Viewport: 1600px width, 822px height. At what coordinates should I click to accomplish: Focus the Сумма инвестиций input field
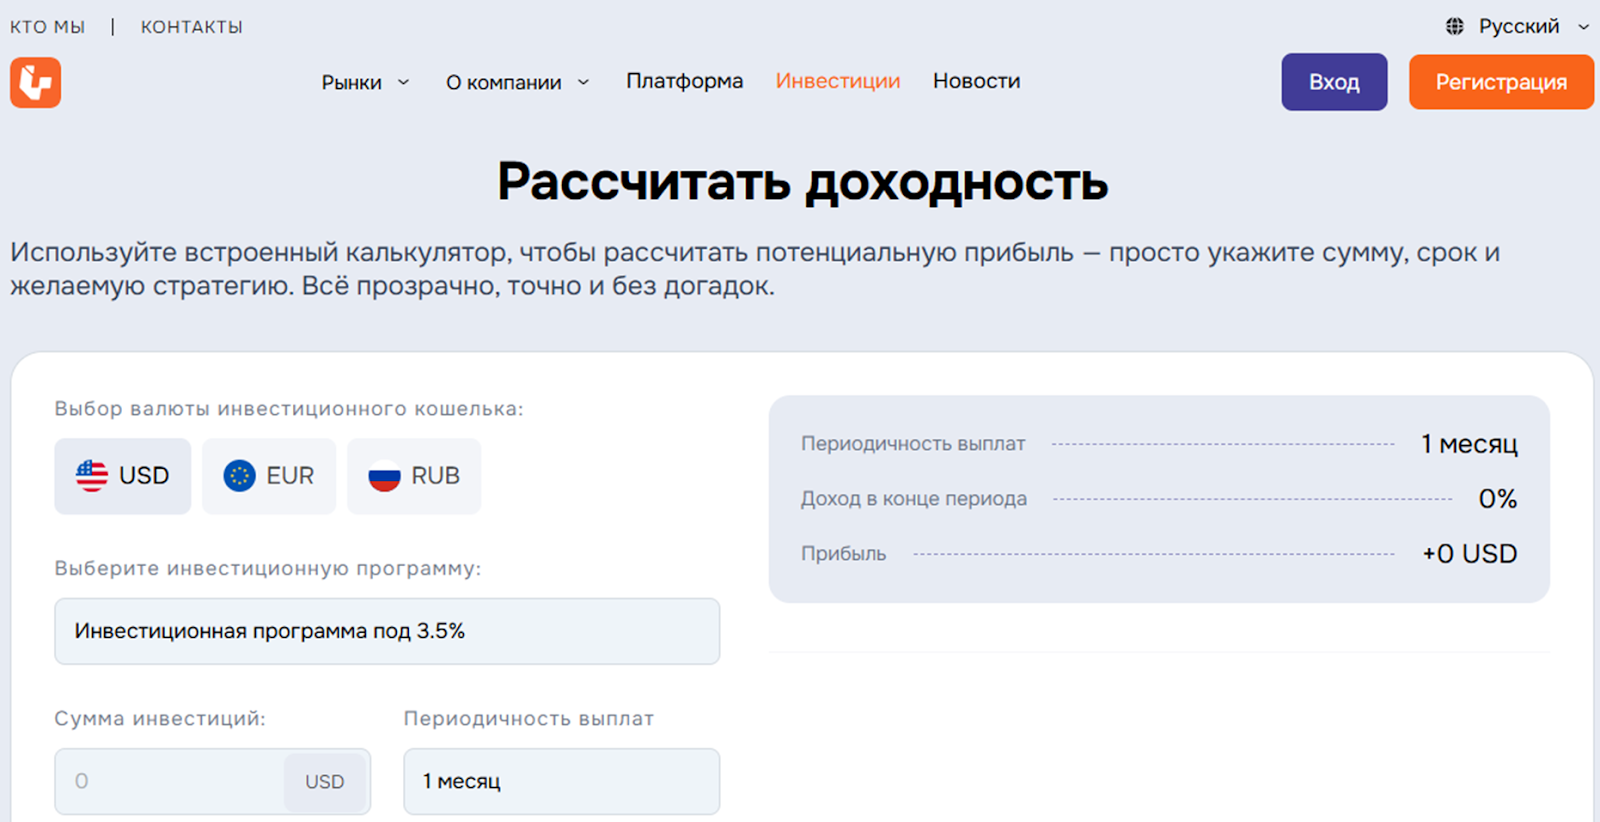(x=170, y=781)
